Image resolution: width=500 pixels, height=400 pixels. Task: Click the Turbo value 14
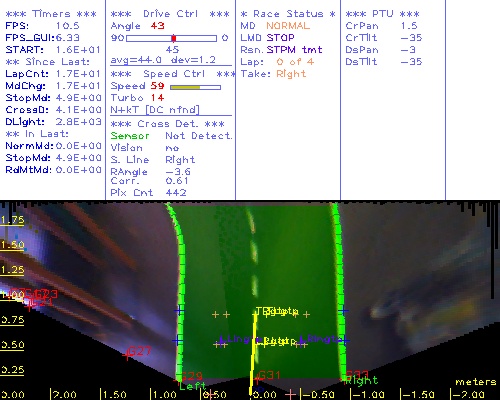[157, 98]
